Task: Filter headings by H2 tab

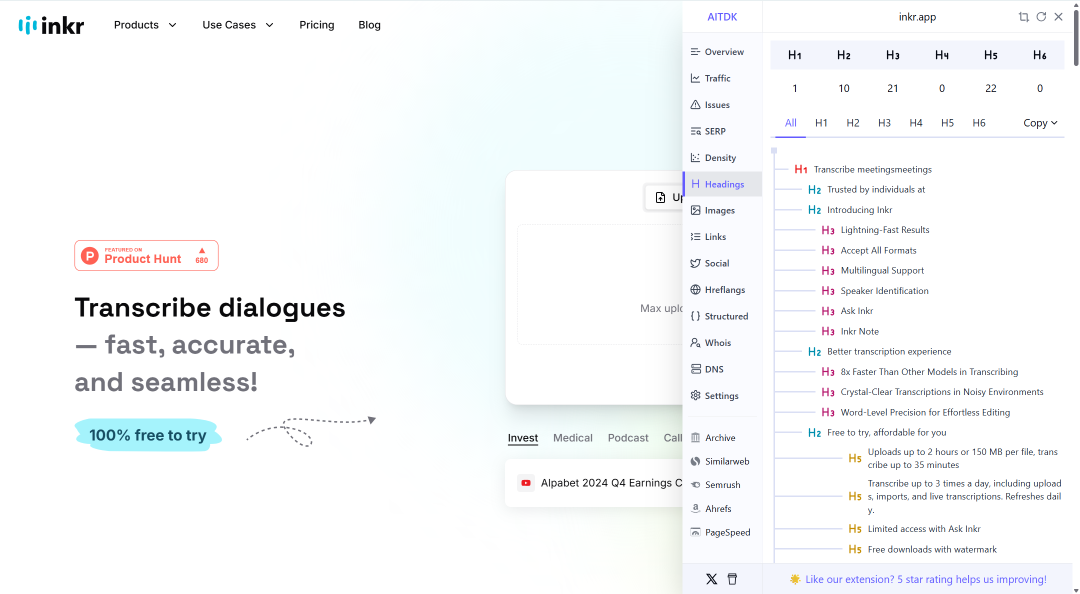Action: coord(853,123)
